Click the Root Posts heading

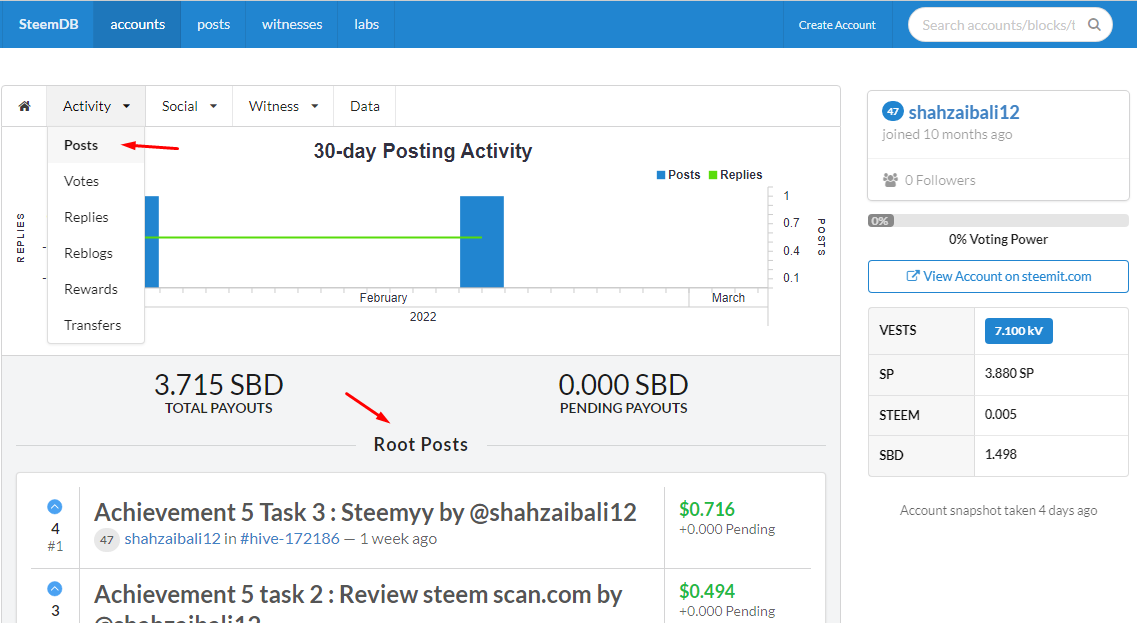421,445
